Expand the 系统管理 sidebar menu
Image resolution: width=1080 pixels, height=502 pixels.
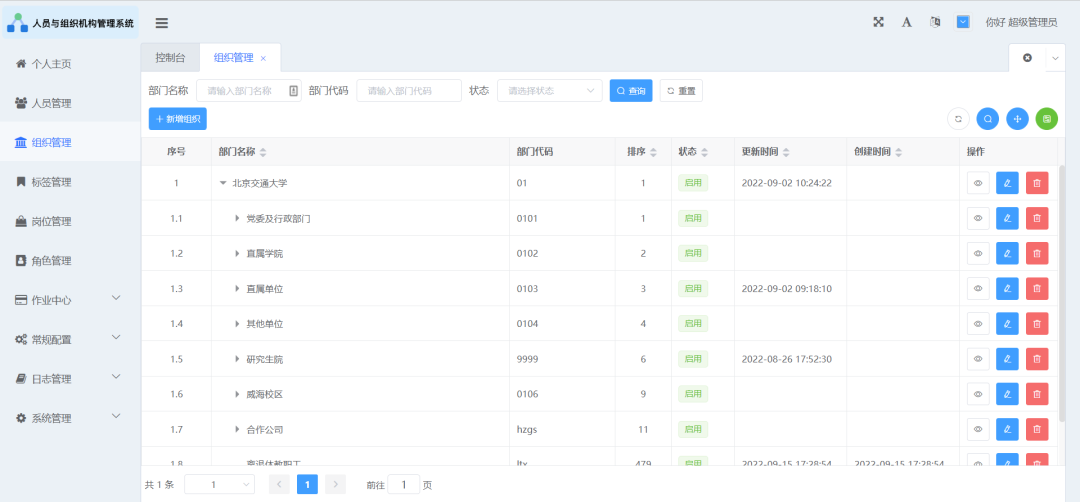click(x=69, y=418)
